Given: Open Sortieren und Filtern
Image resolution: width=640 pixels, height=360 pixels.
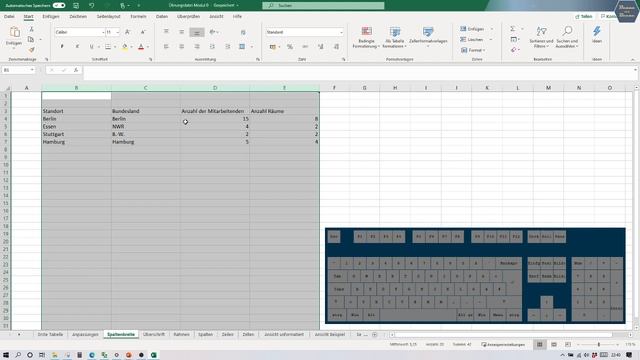Looking at the screenshot, I should [x=541, y=38].
